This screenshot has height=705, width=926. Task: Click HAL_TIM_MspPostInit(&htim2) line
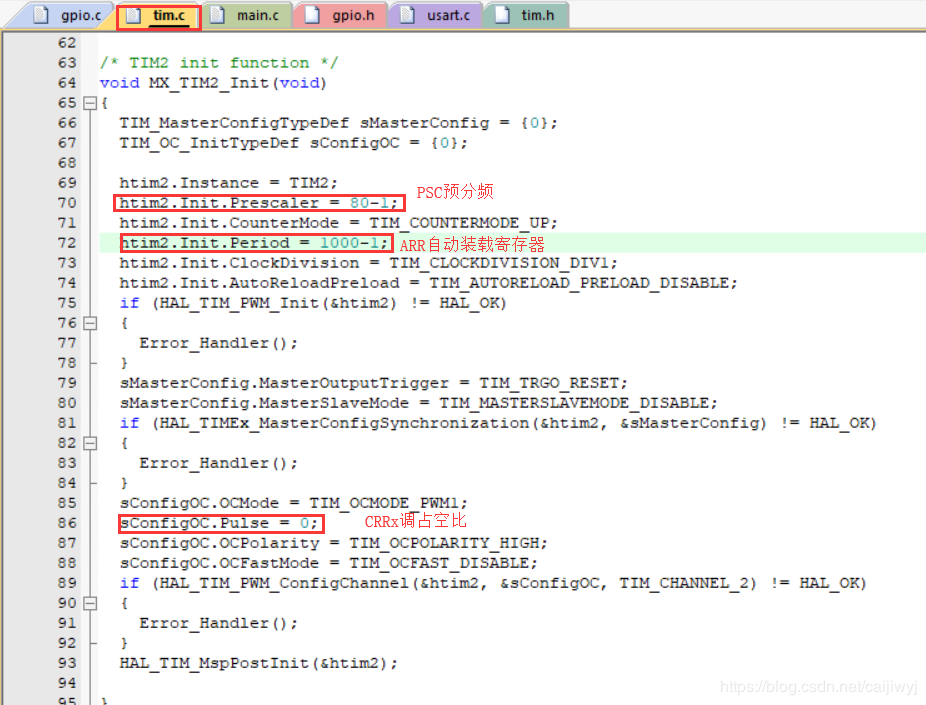pos(259,664)
